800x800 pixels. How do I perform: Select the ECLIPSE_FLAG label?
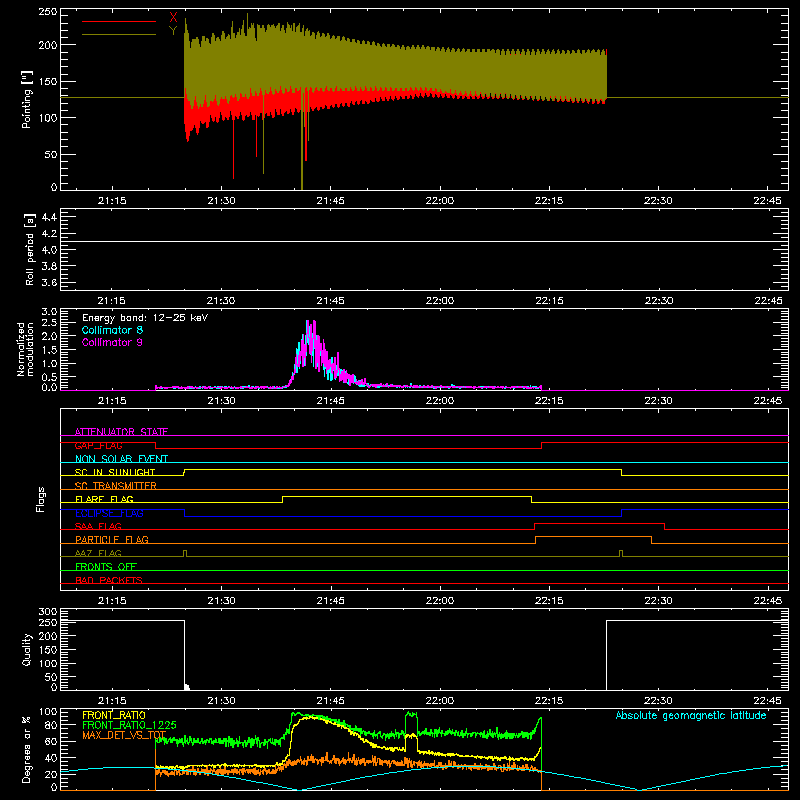109,513
